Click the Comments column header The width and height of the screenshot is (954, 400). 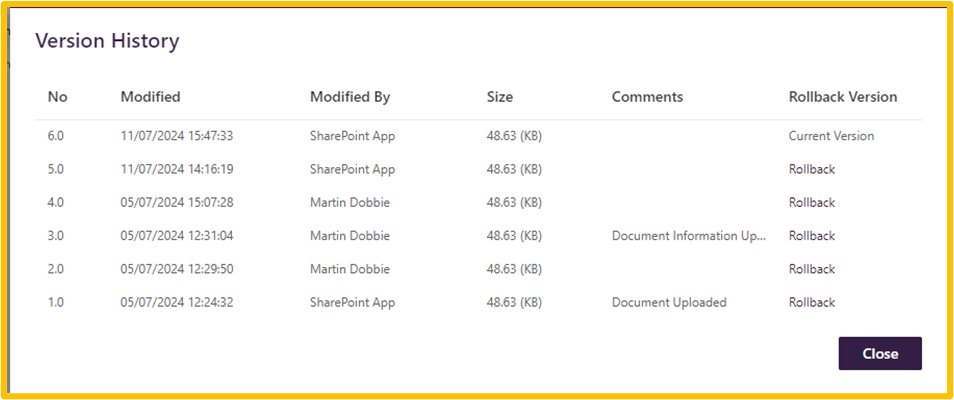pos(647,97)
